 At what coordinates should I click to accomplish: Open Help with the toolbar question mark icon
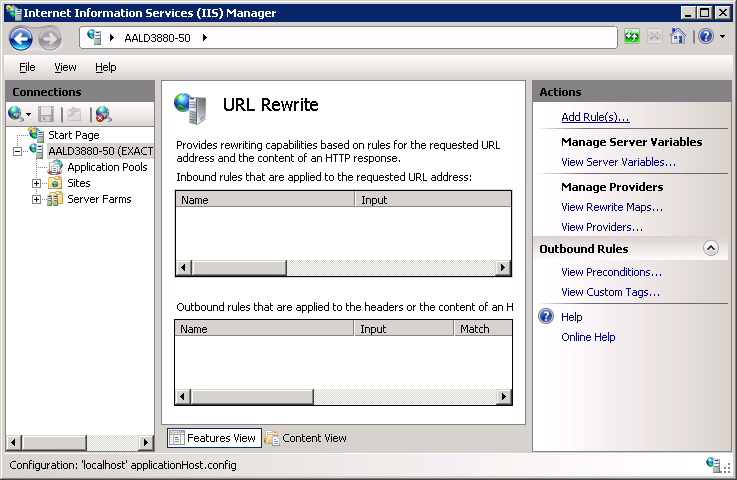pos(706,36)
